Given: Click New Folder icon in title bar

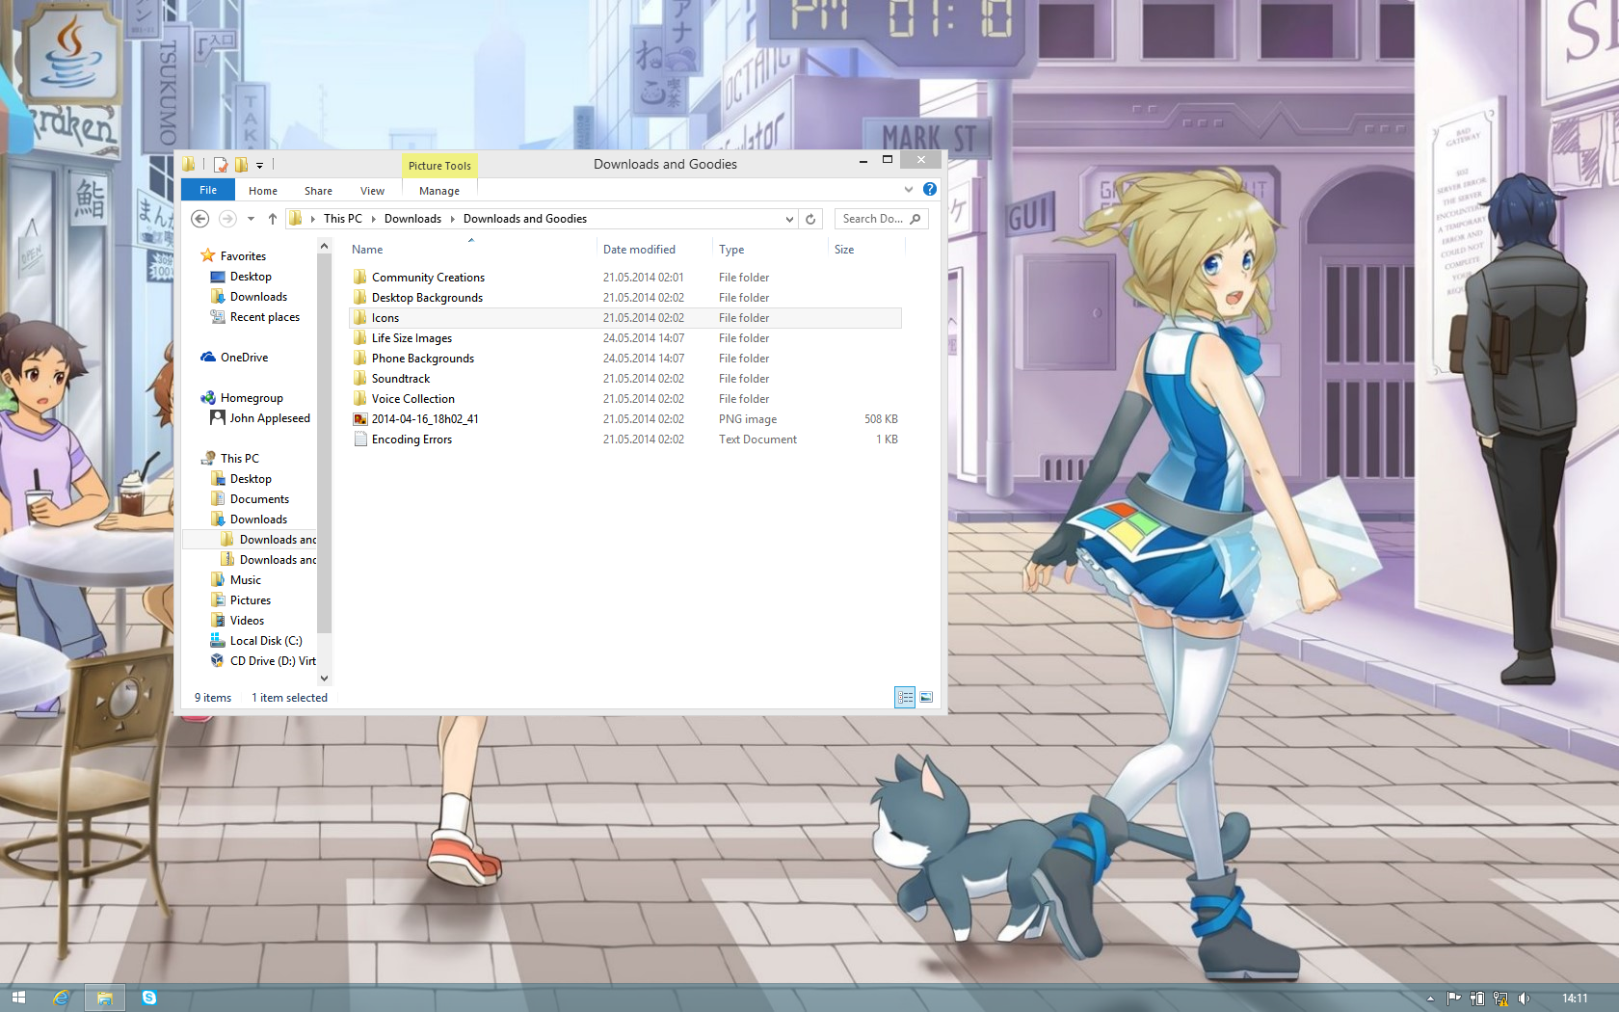Looking at the screenshot, I should (x=241, y=165).
